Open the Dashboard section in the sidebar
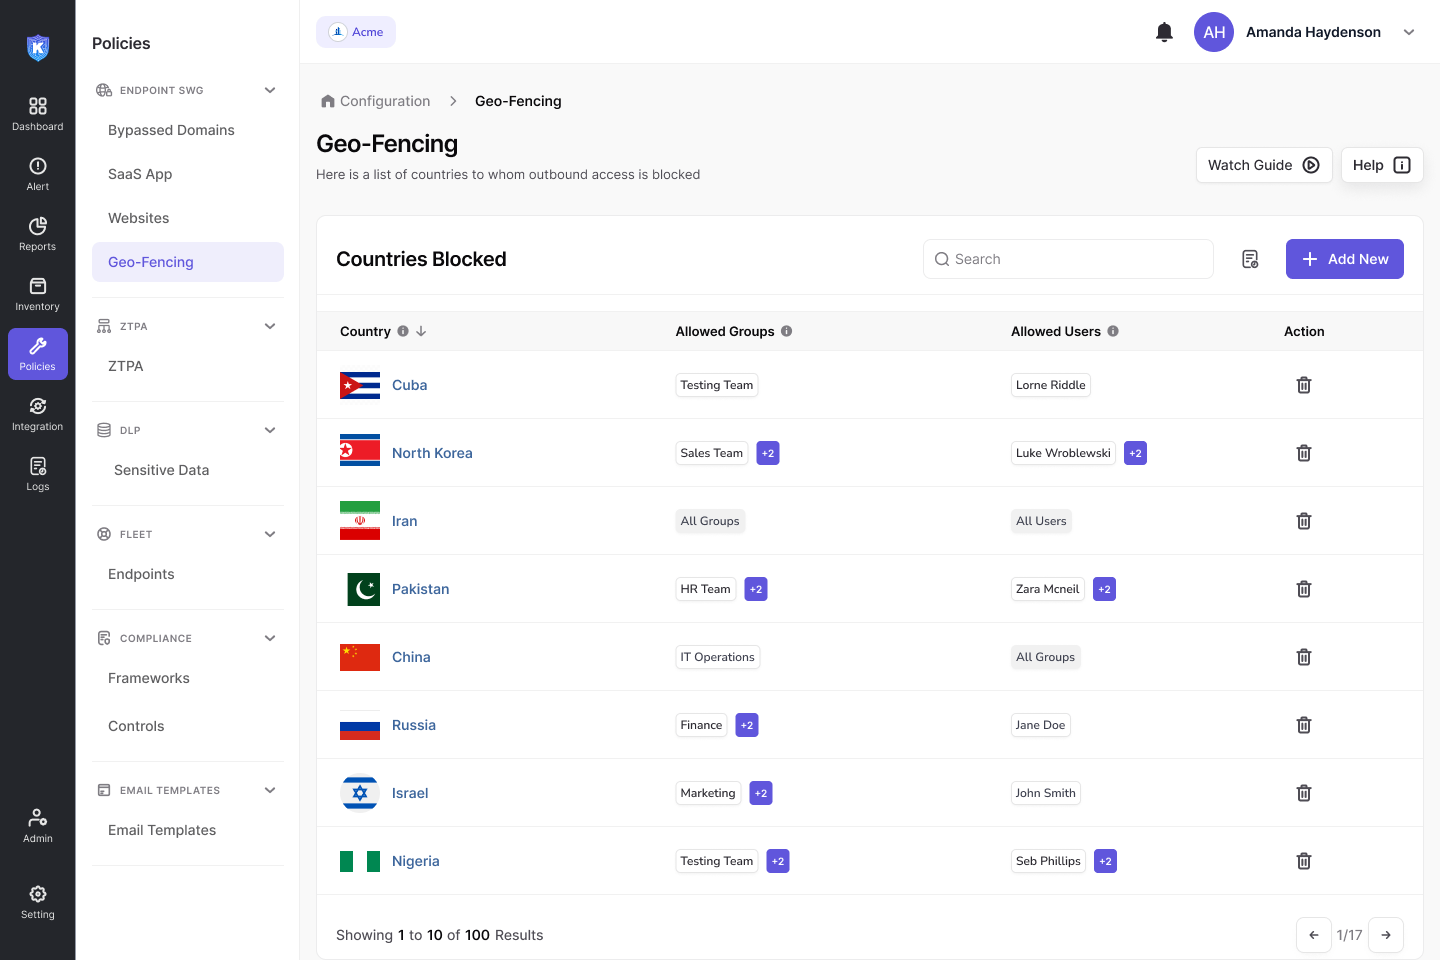The width and height of the screenshot is (1440, 960). (38, 114)
